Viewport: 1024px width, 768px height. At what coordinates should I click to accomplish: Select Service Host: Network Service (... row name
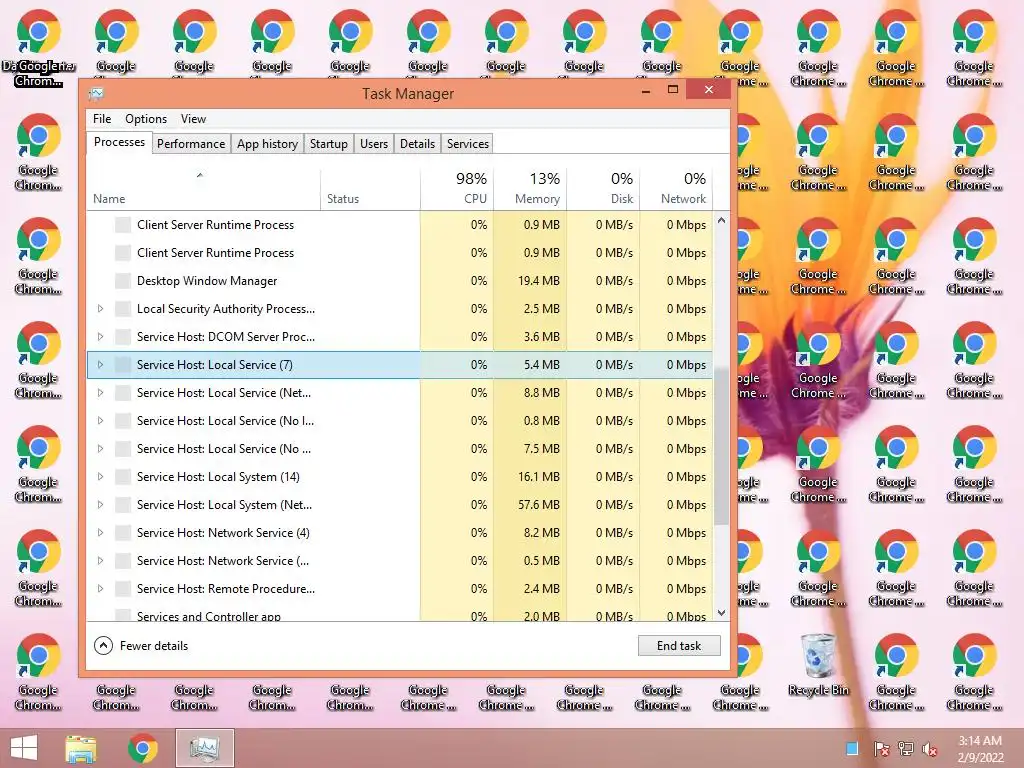(x=223, y=561)
